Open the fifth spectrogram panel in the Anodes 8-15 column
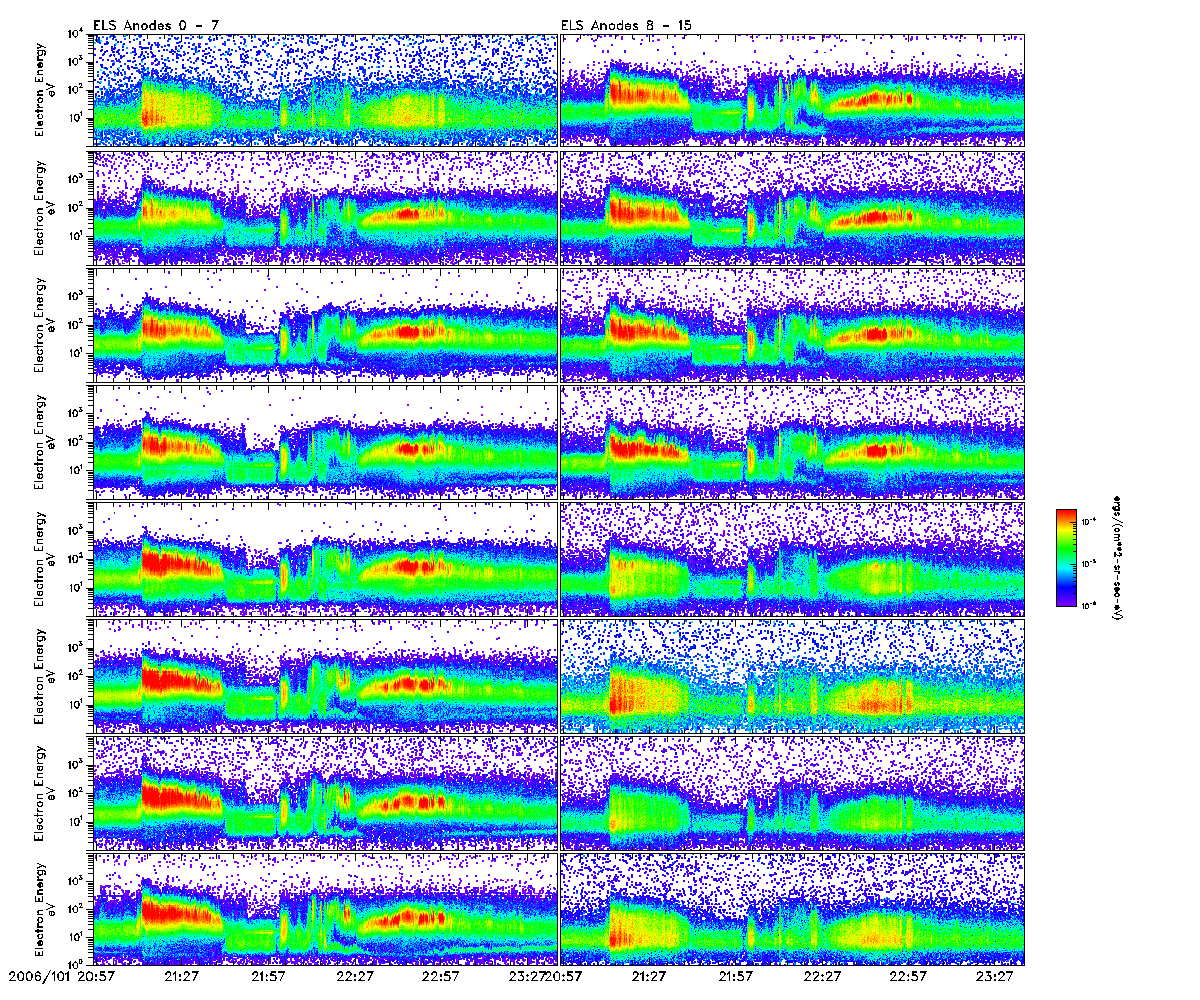 click(793, 559)
